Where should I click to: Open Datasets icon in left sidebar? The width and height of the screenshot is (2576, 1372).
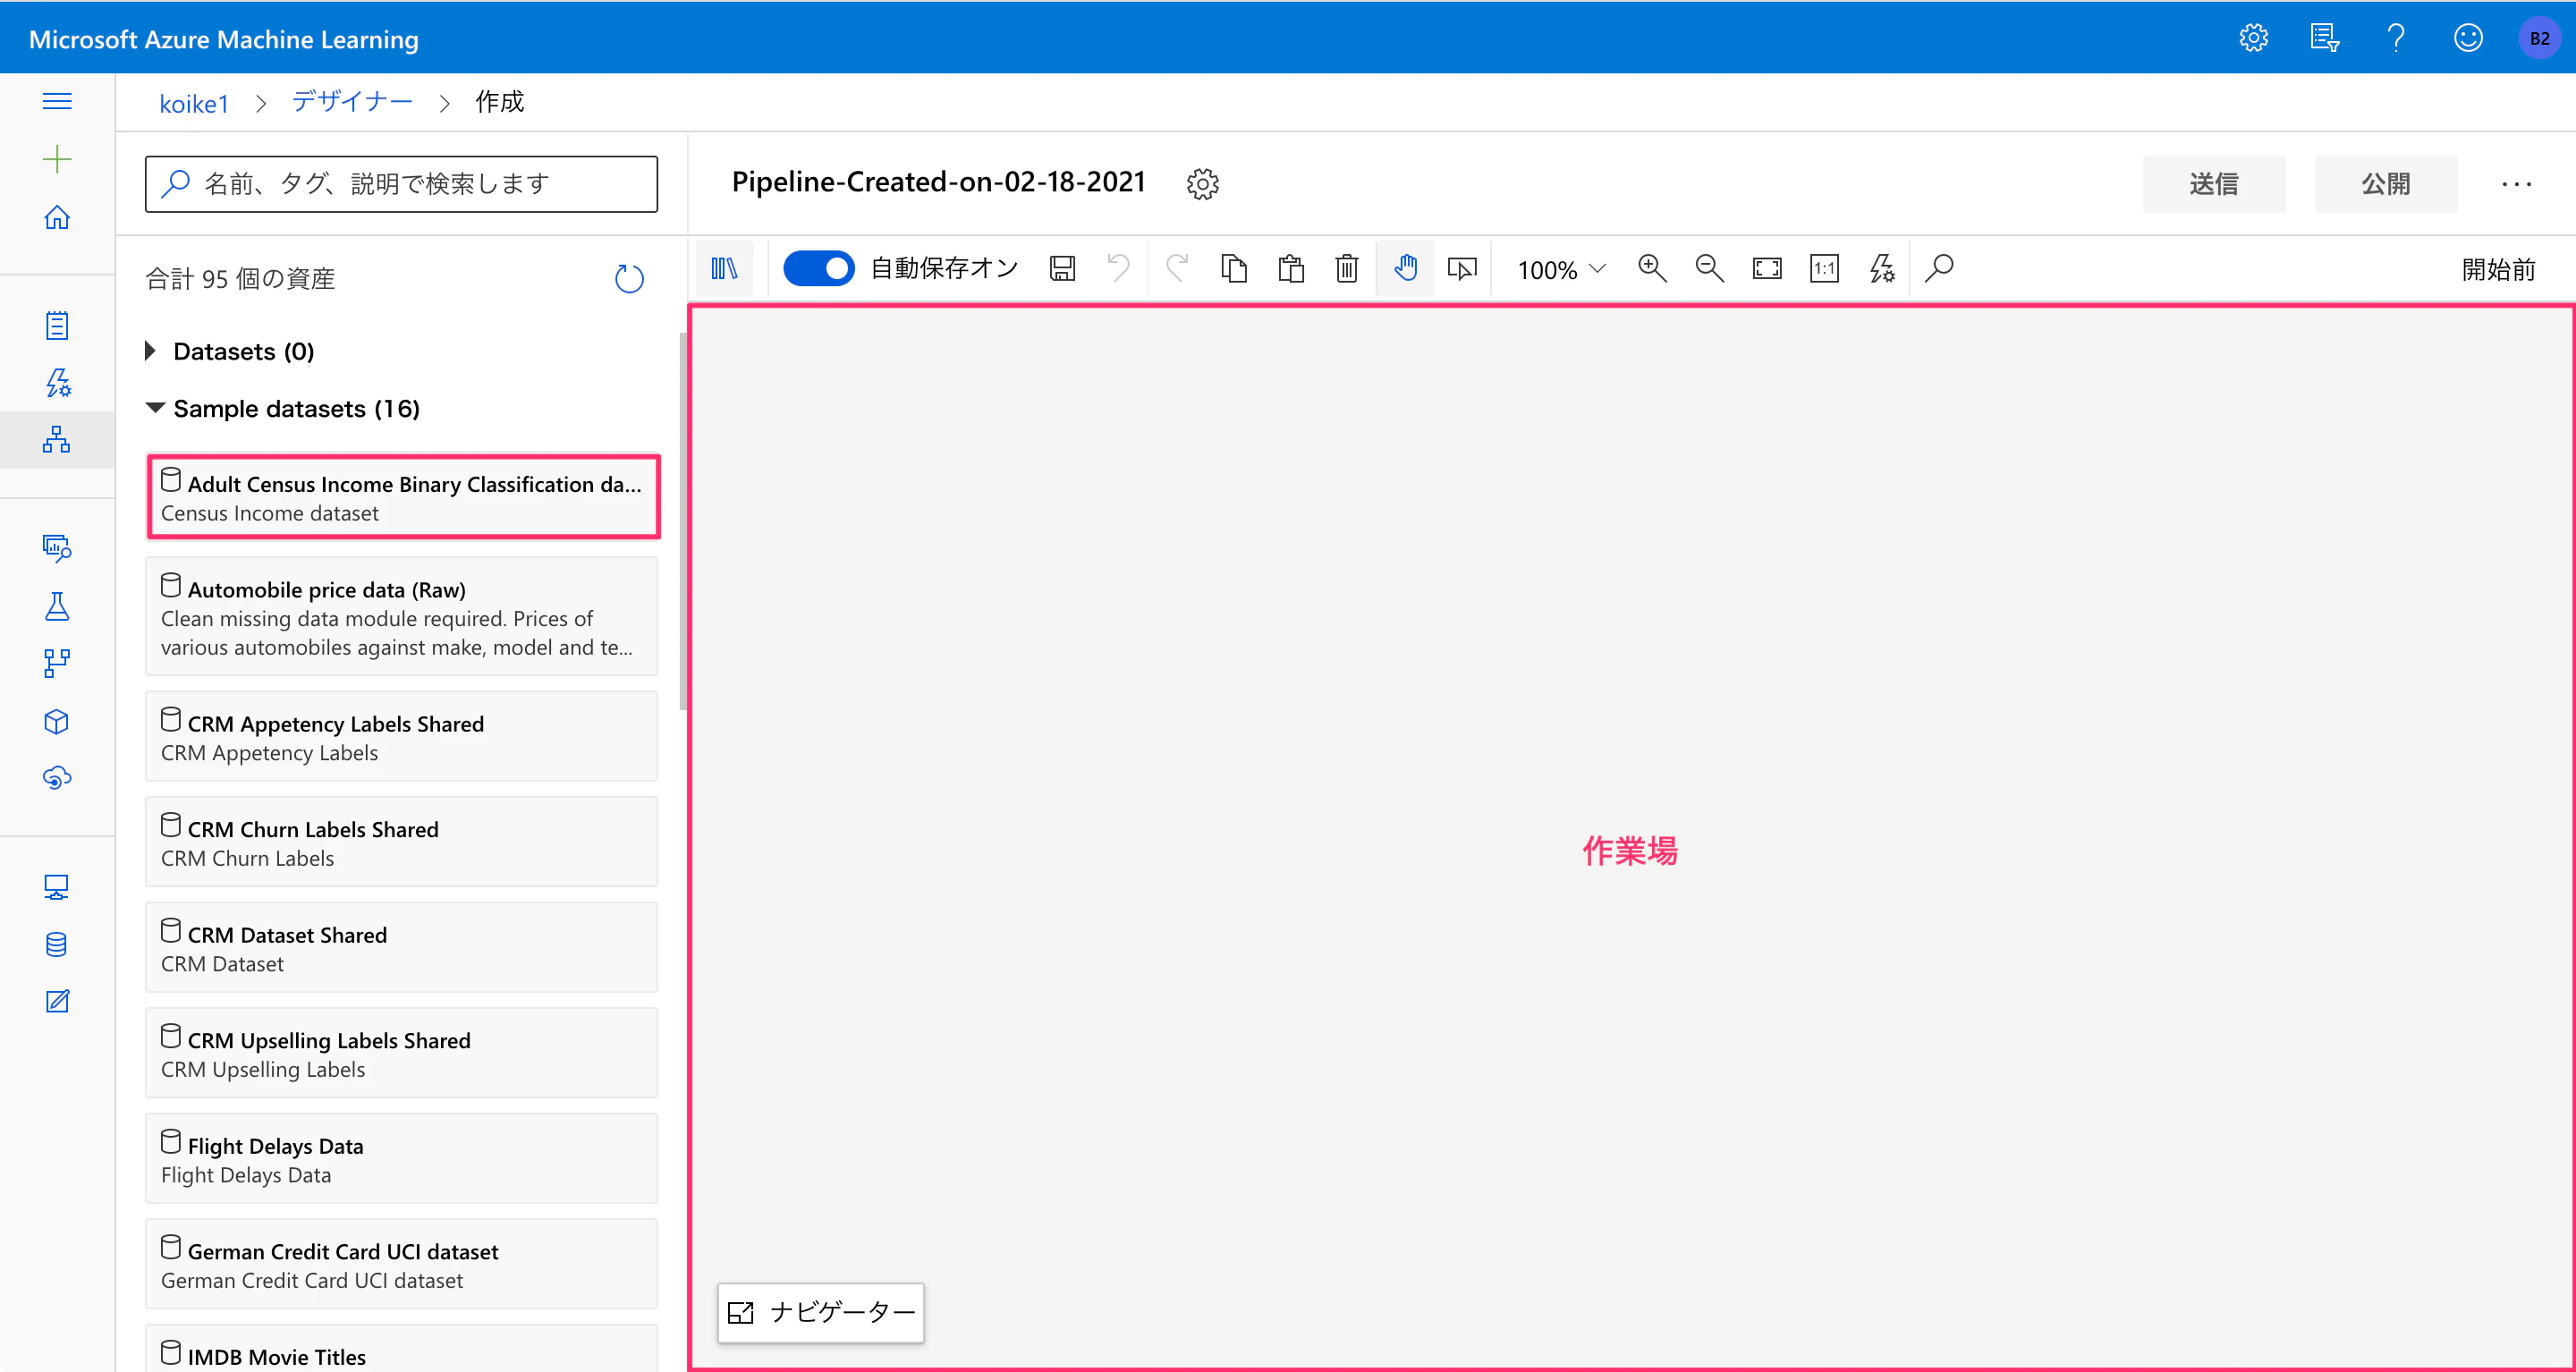click(x=57, y=548)
